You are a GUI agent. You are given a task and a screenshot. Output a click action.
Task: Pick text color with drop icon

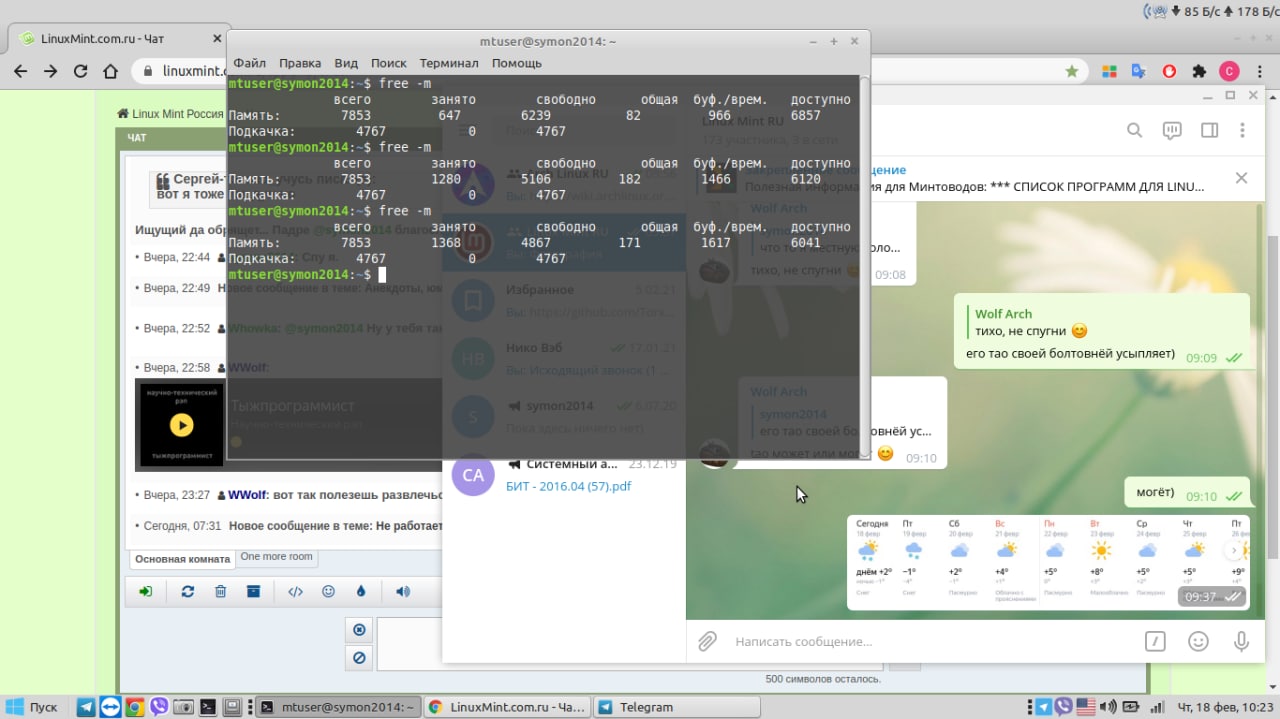[361, 592]
